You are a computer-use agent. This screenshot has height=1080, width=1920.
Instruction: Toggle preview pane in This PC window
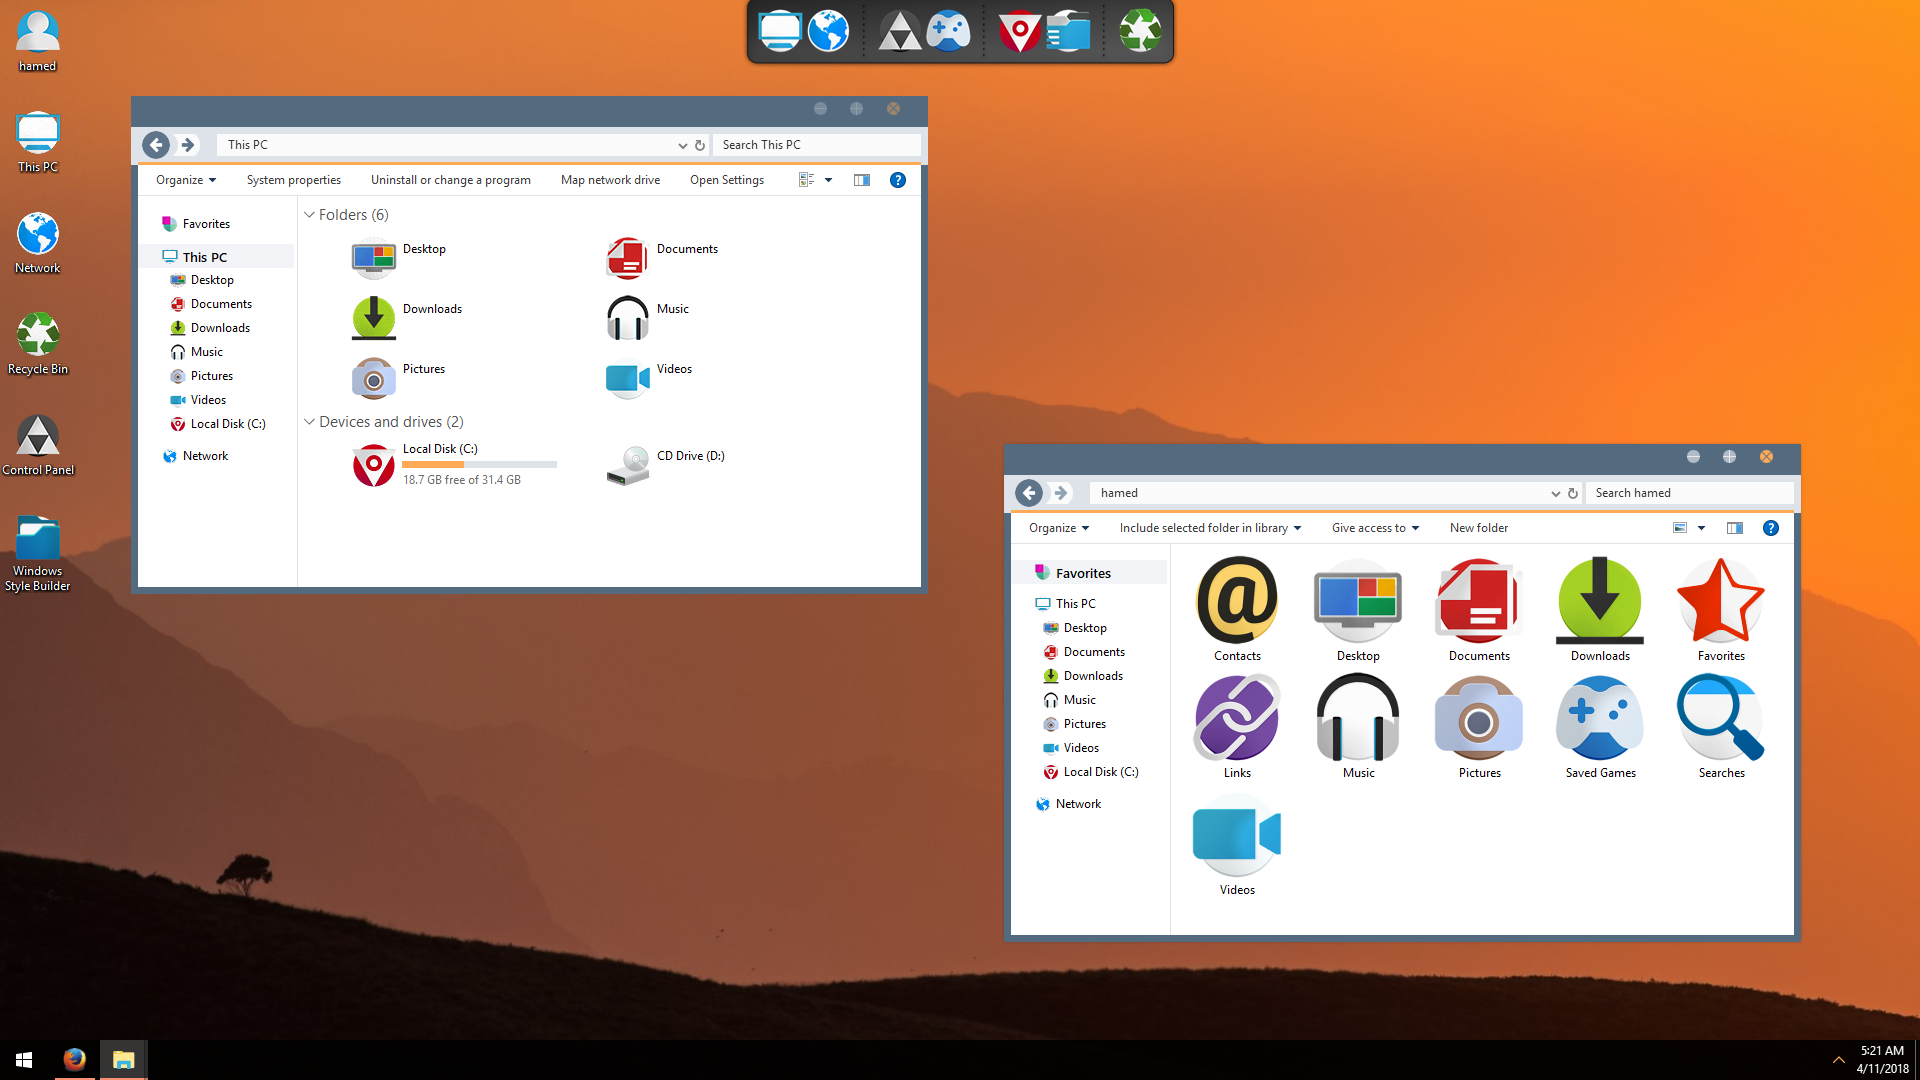click(x=861, y=180)
